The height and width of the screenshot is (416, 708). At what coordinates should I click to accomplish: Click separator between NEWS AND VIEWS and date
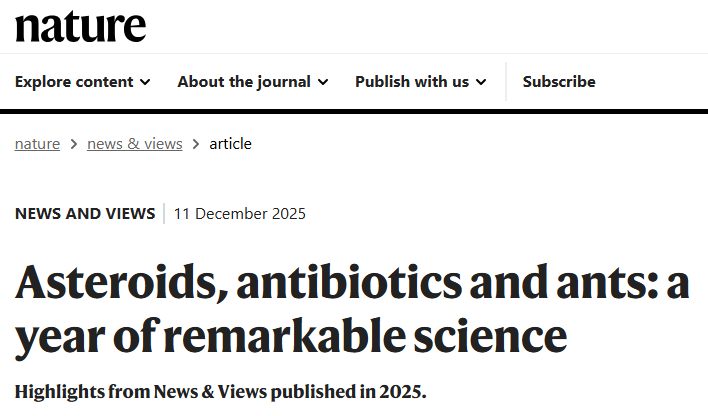click(x=164, y=213)
